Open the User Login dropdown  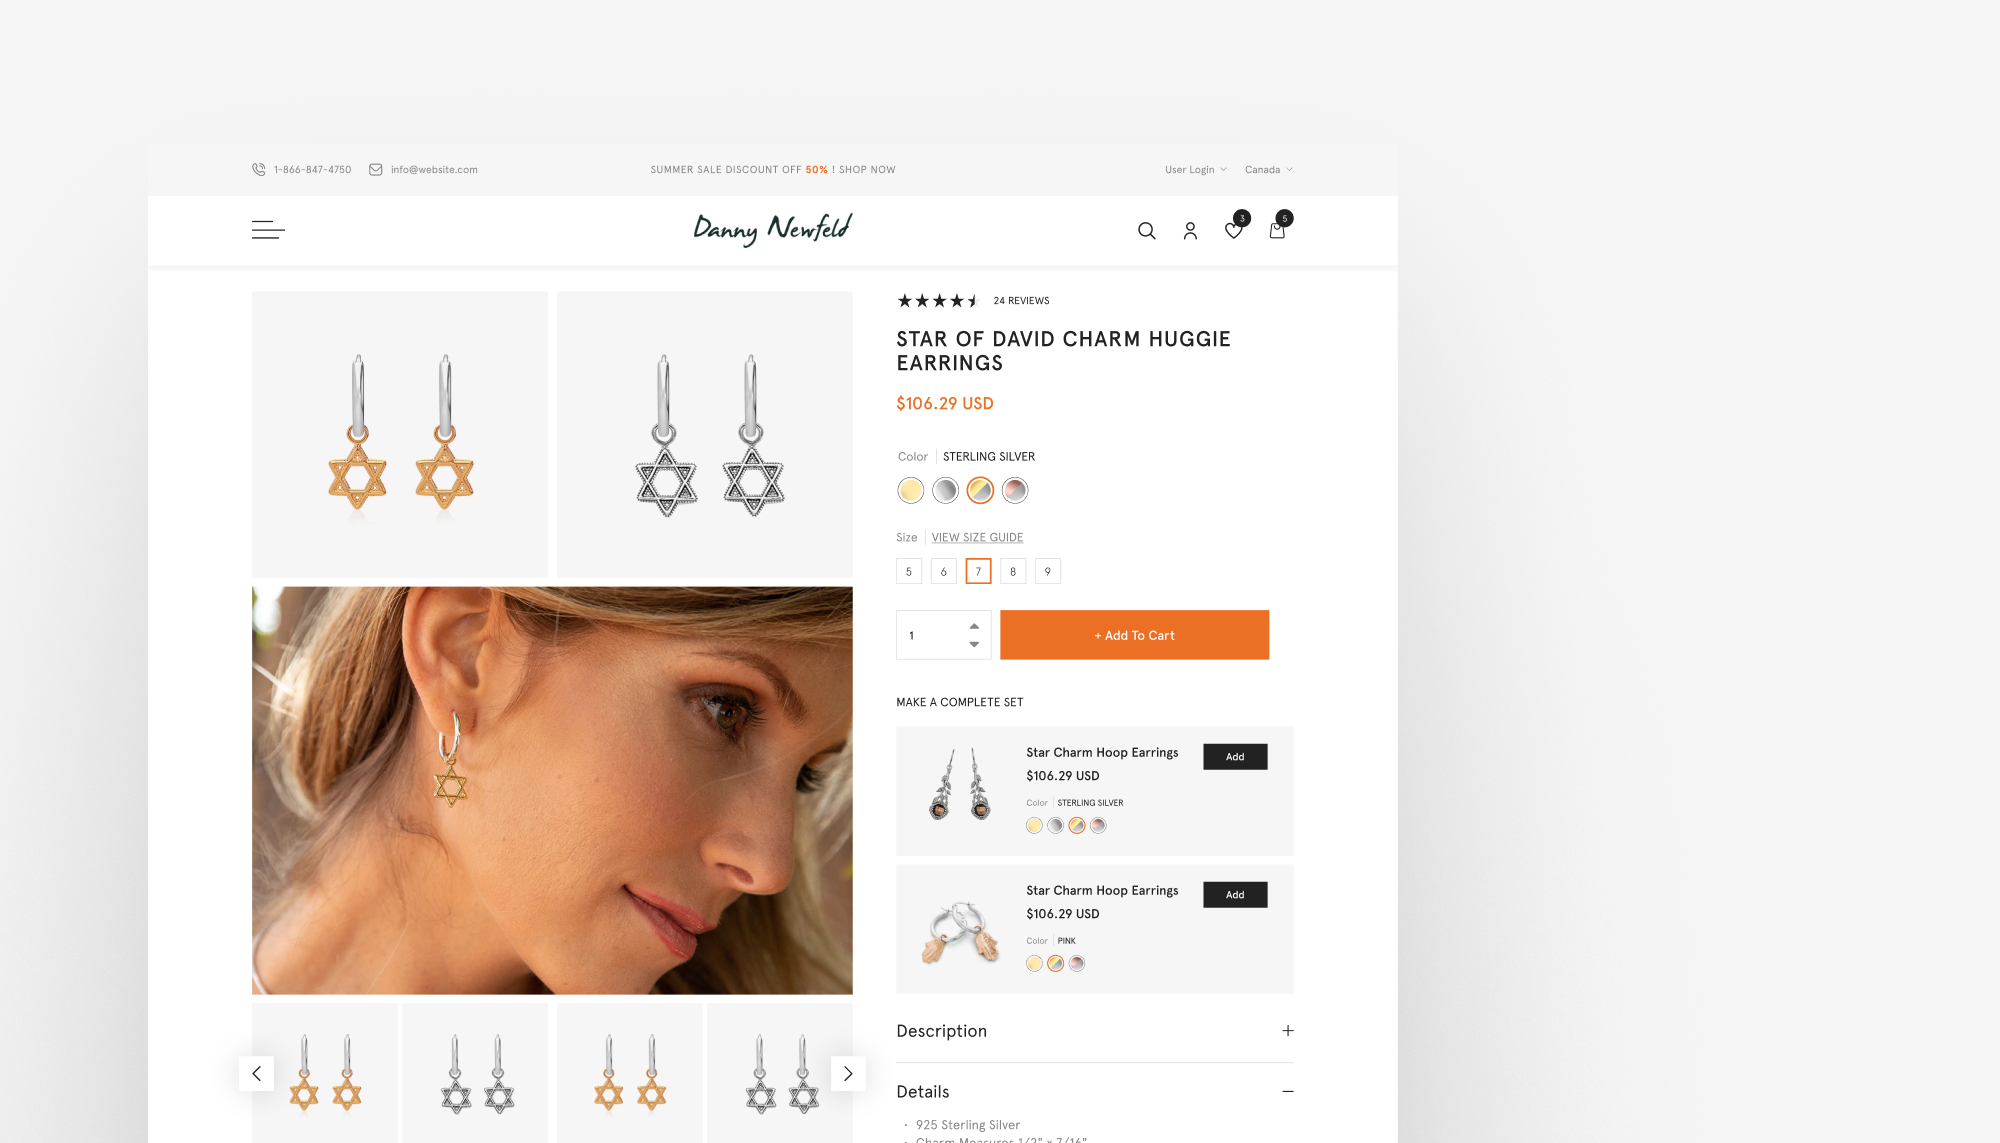click(1196, 170)
